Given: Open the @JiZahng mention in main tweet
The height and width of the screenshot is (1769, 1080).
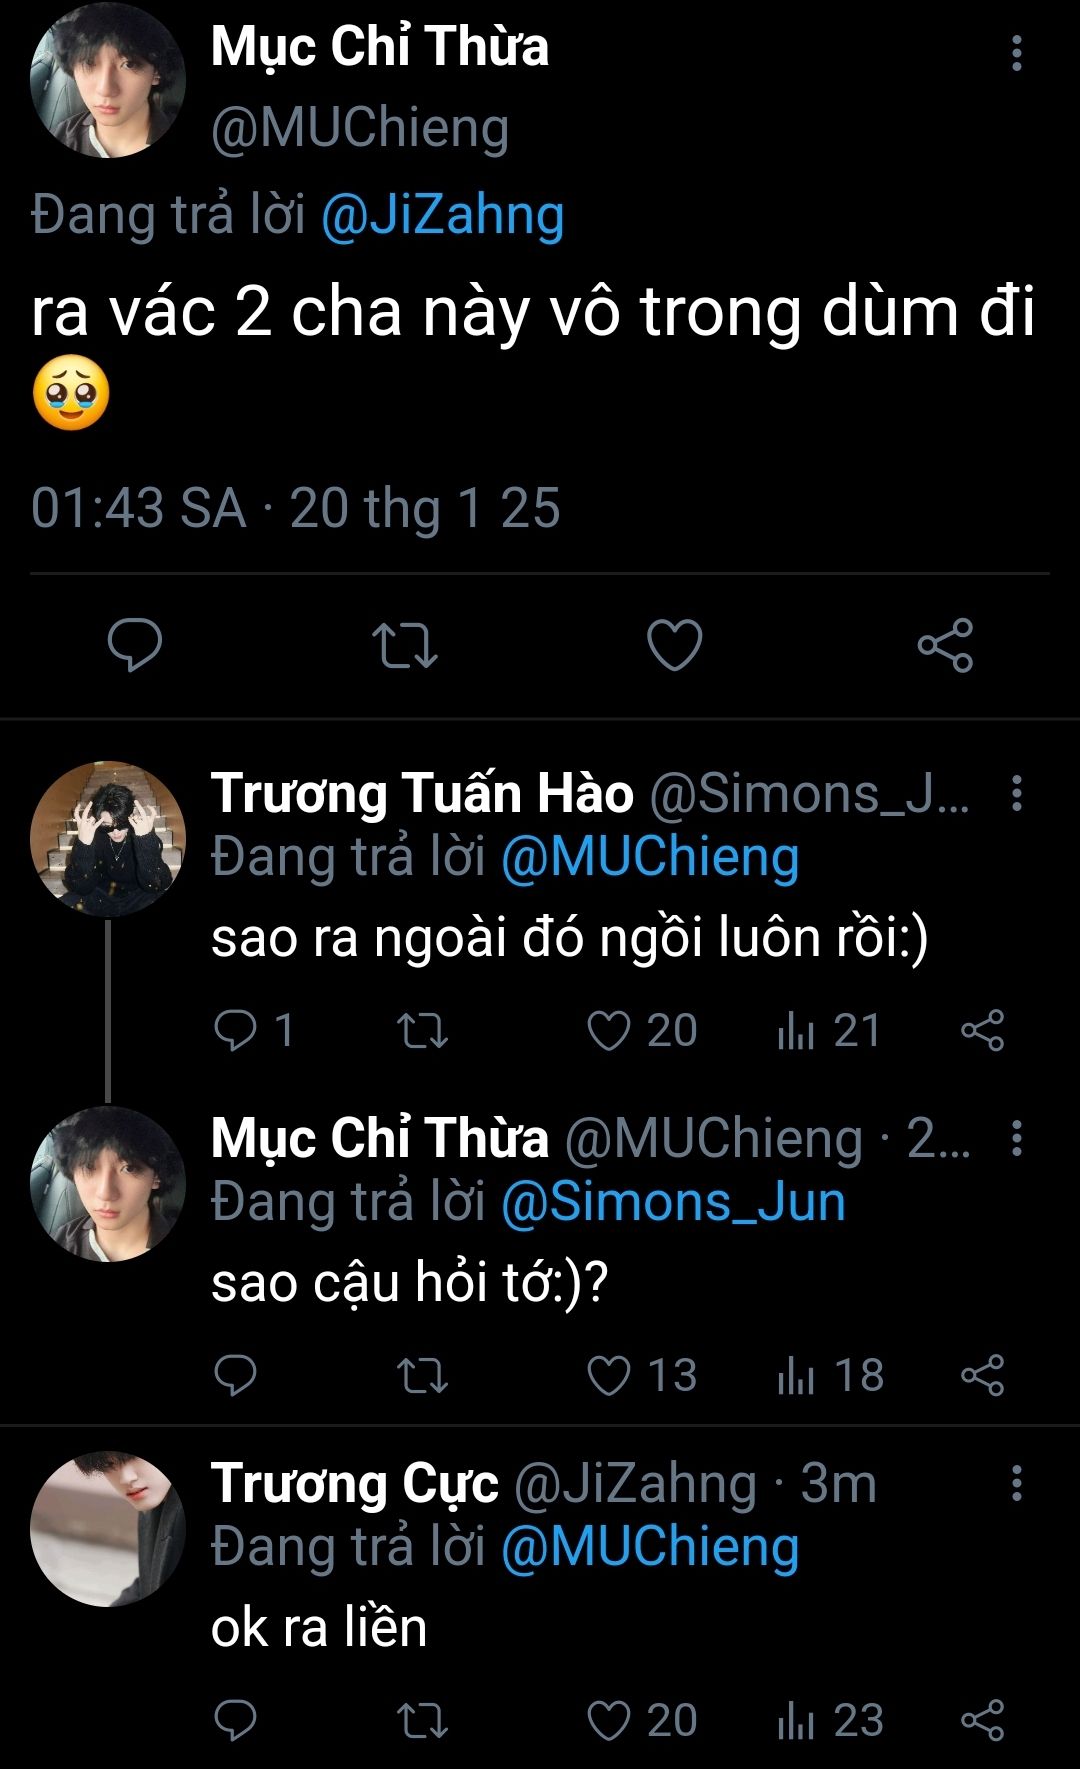Looking at the screenshot, I should (443, 216).
